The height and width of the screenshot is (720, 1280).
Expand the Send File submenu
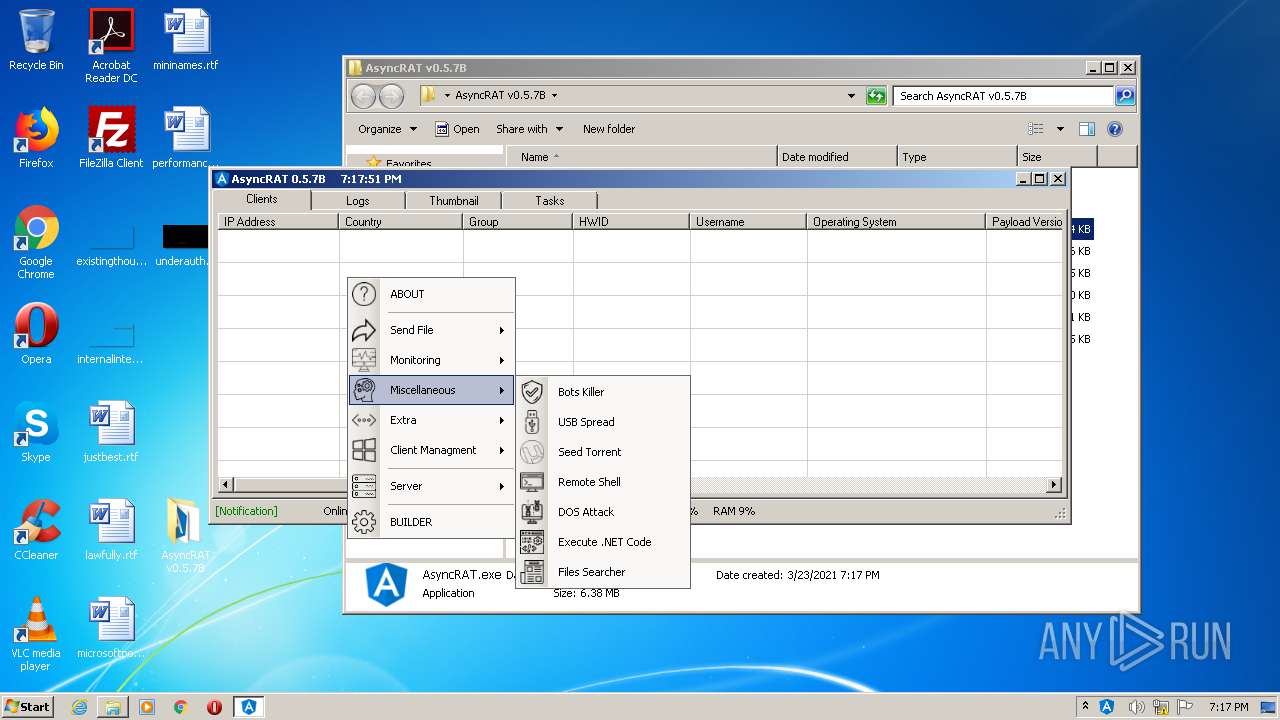pyautogui.click(x=502, y=330)
